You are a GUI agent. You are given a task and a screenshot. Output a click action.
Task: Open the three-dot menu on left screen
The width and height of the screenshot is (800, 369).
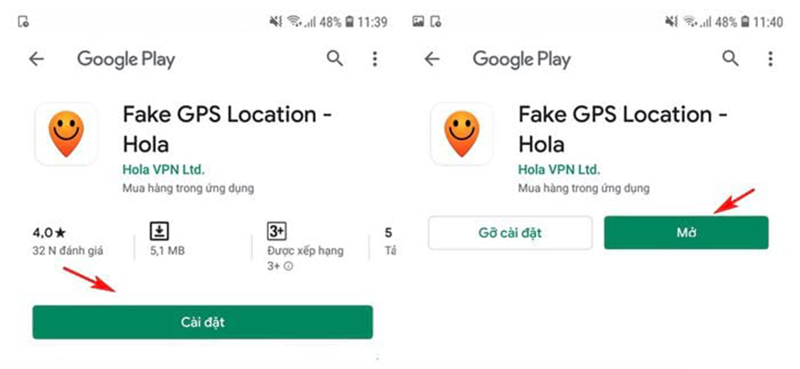374,59
